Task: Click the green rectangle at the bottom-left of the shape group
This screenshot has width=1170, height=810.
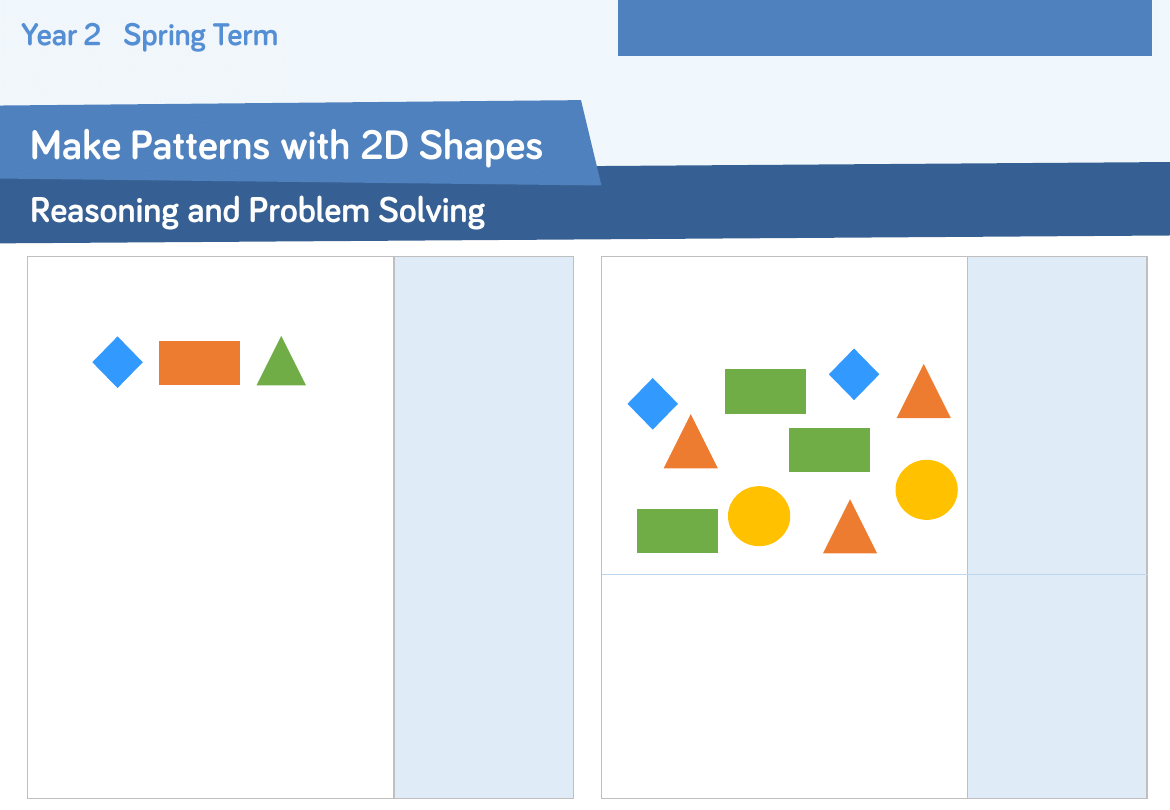Action: click(677, 531)
